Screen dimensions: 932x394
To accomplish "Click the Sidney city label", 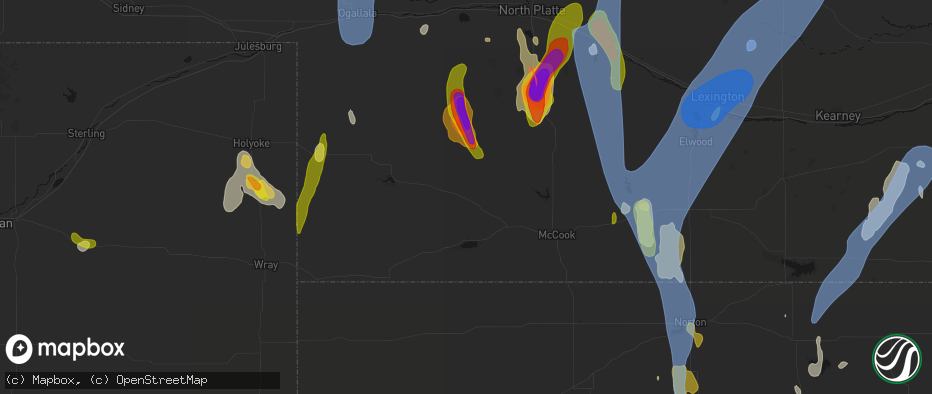I will pyautogui.click(x=128, y=8).
